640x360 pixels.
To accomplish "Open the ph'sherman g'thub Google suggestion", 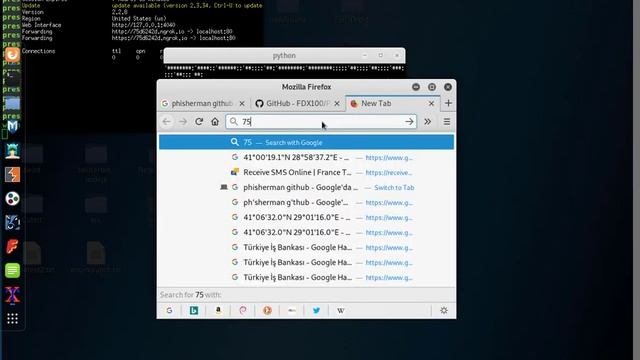I will [306, 202].
